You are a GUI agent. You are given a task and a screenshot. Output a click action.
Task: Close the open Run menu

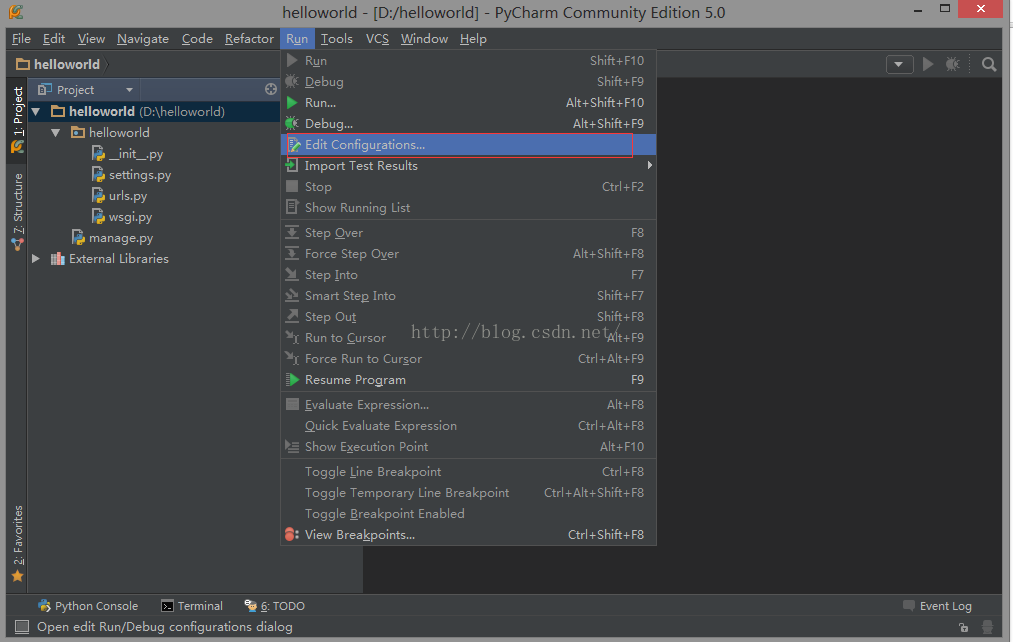click(x=297, y=39)
